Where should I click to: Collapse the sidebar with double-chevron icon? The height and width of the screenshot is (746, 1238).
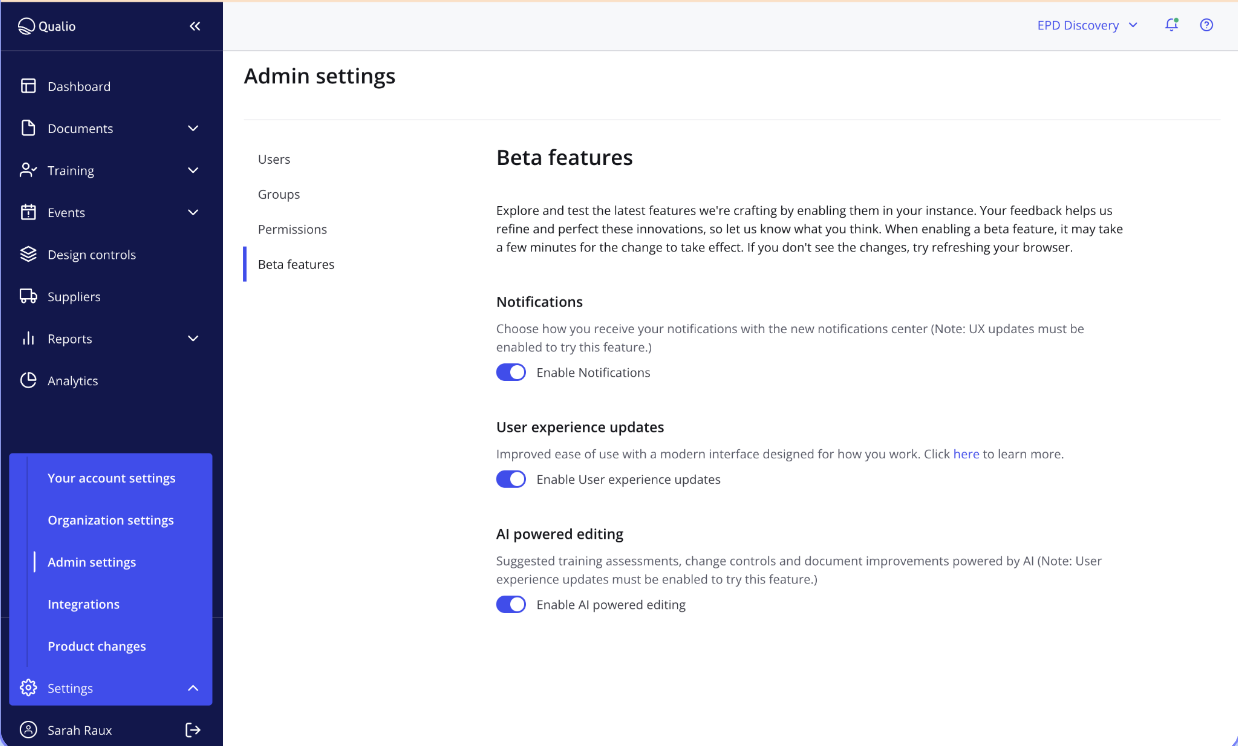pyautogui.click(x=195, y=26)
